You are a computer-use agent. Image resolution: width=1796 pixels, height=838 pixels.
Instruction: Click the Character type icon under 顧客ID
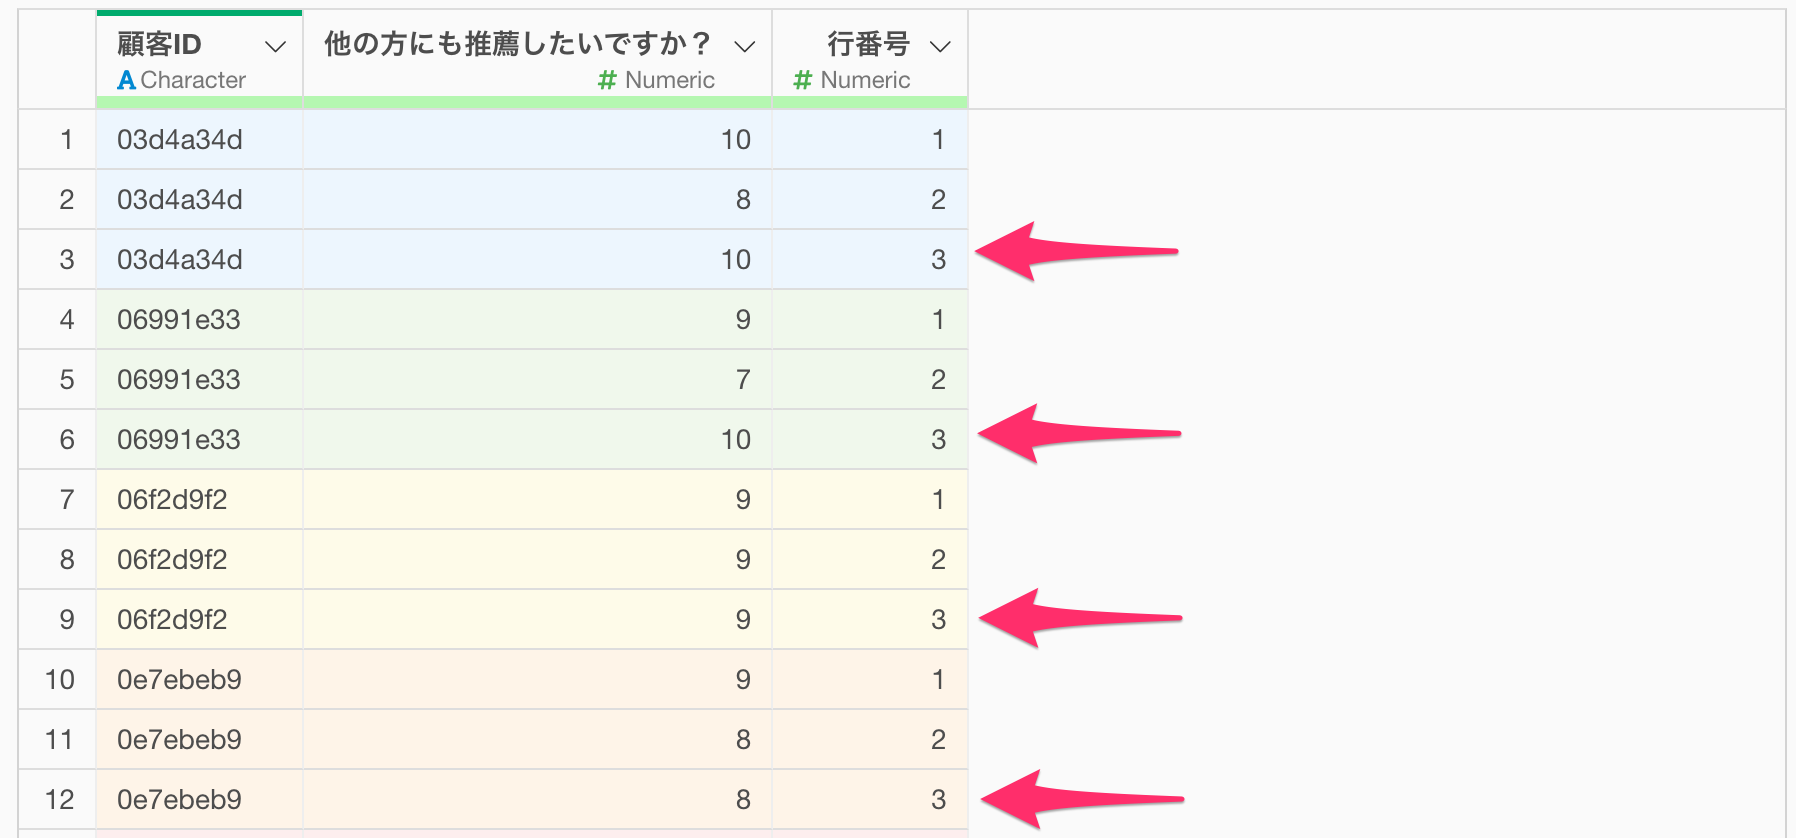[126, 80]
